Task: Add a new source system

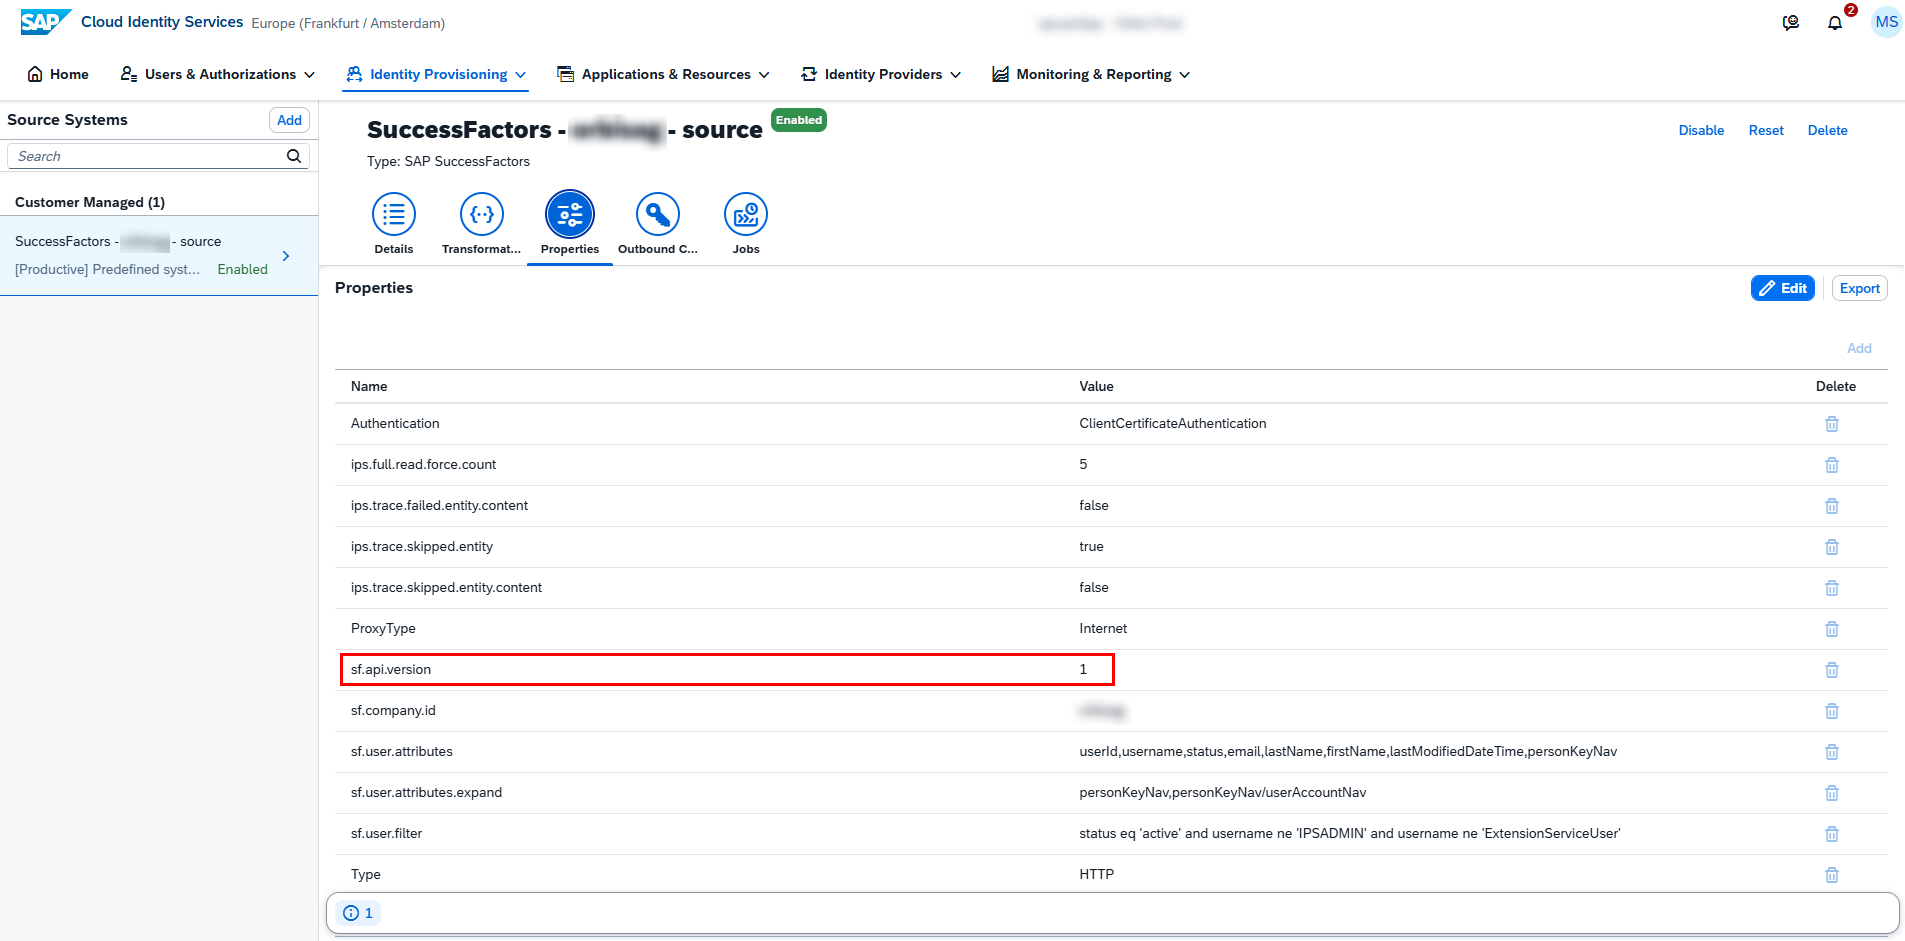Action: click(289, 120)
